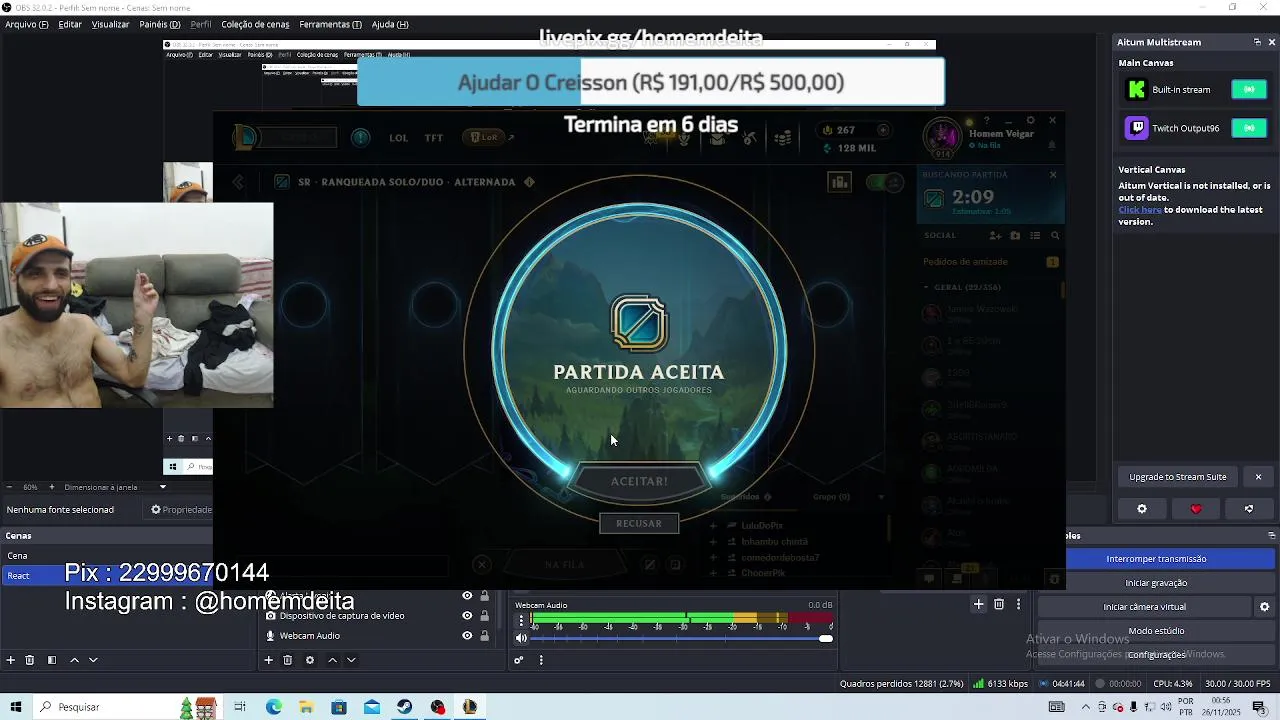Move scene up in Cenas panel
Image resolution: width=1280 pixels, height=720 pixels.
[74, 660]
